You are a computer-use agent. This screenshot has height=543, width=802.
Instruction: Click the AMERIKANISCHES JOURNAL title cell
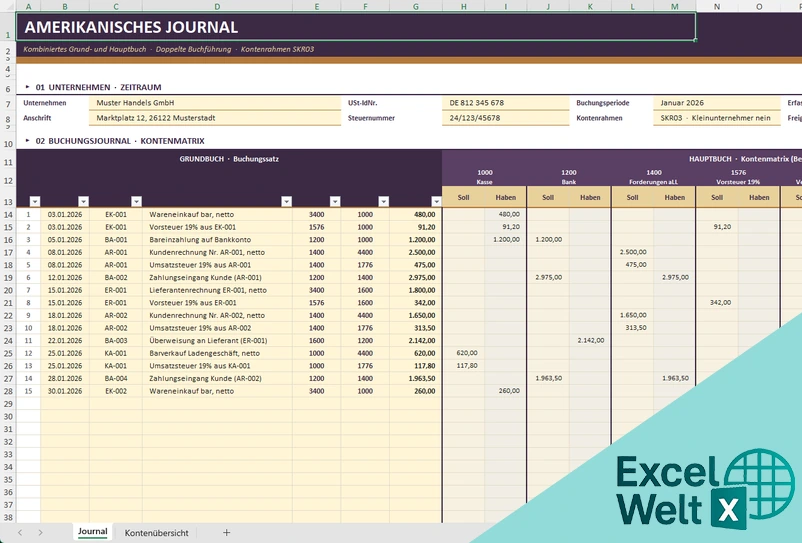click(356, 27)
